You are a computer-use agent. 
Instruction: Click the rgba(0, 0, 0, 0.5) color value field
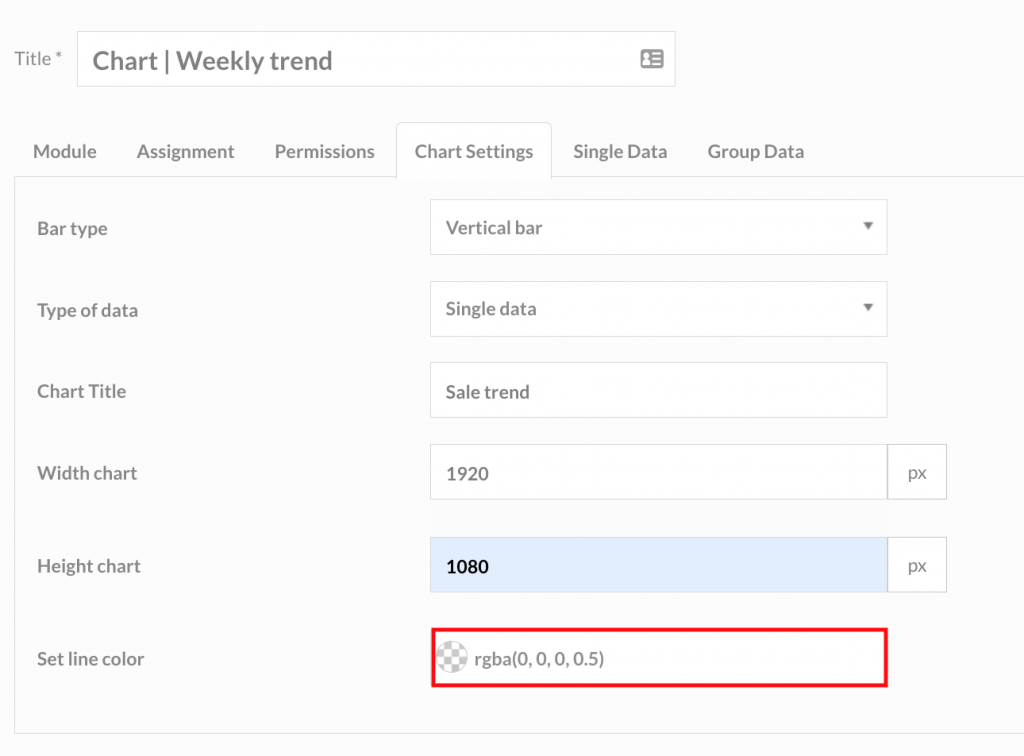pyautogui.click(x=659, y=657)
